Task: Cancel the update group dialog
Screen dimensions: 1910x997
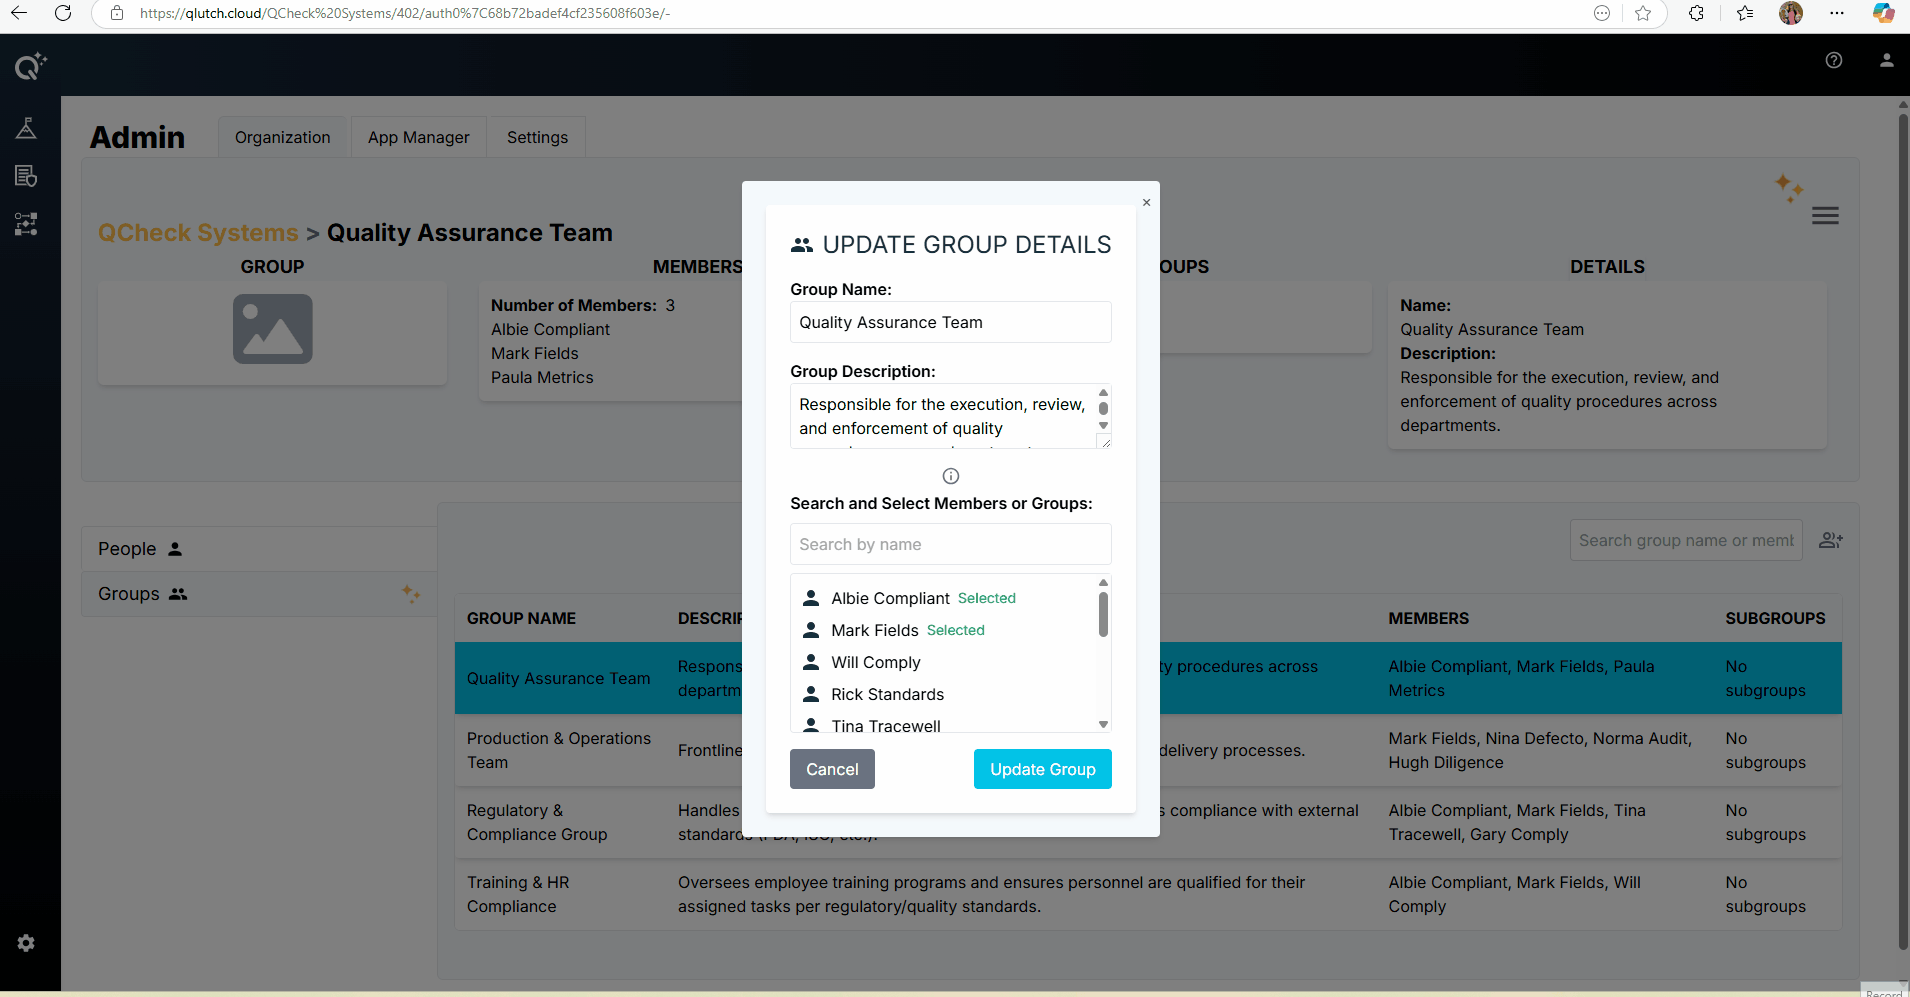Action: pos(832,769)
